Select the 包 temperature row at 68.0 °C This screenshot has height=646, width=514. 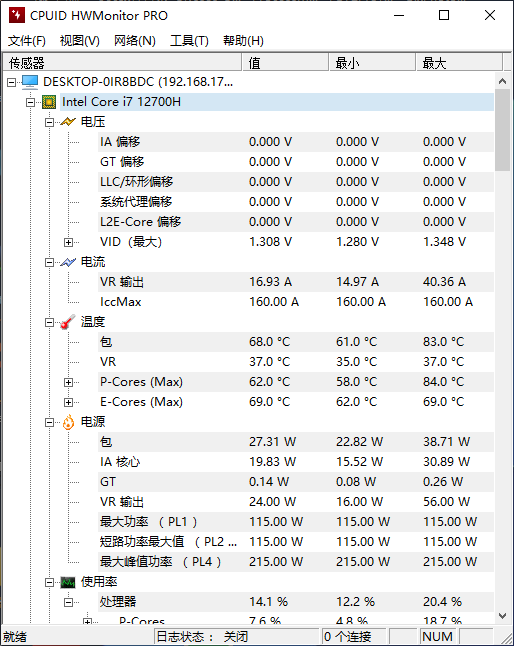point(296,342)
